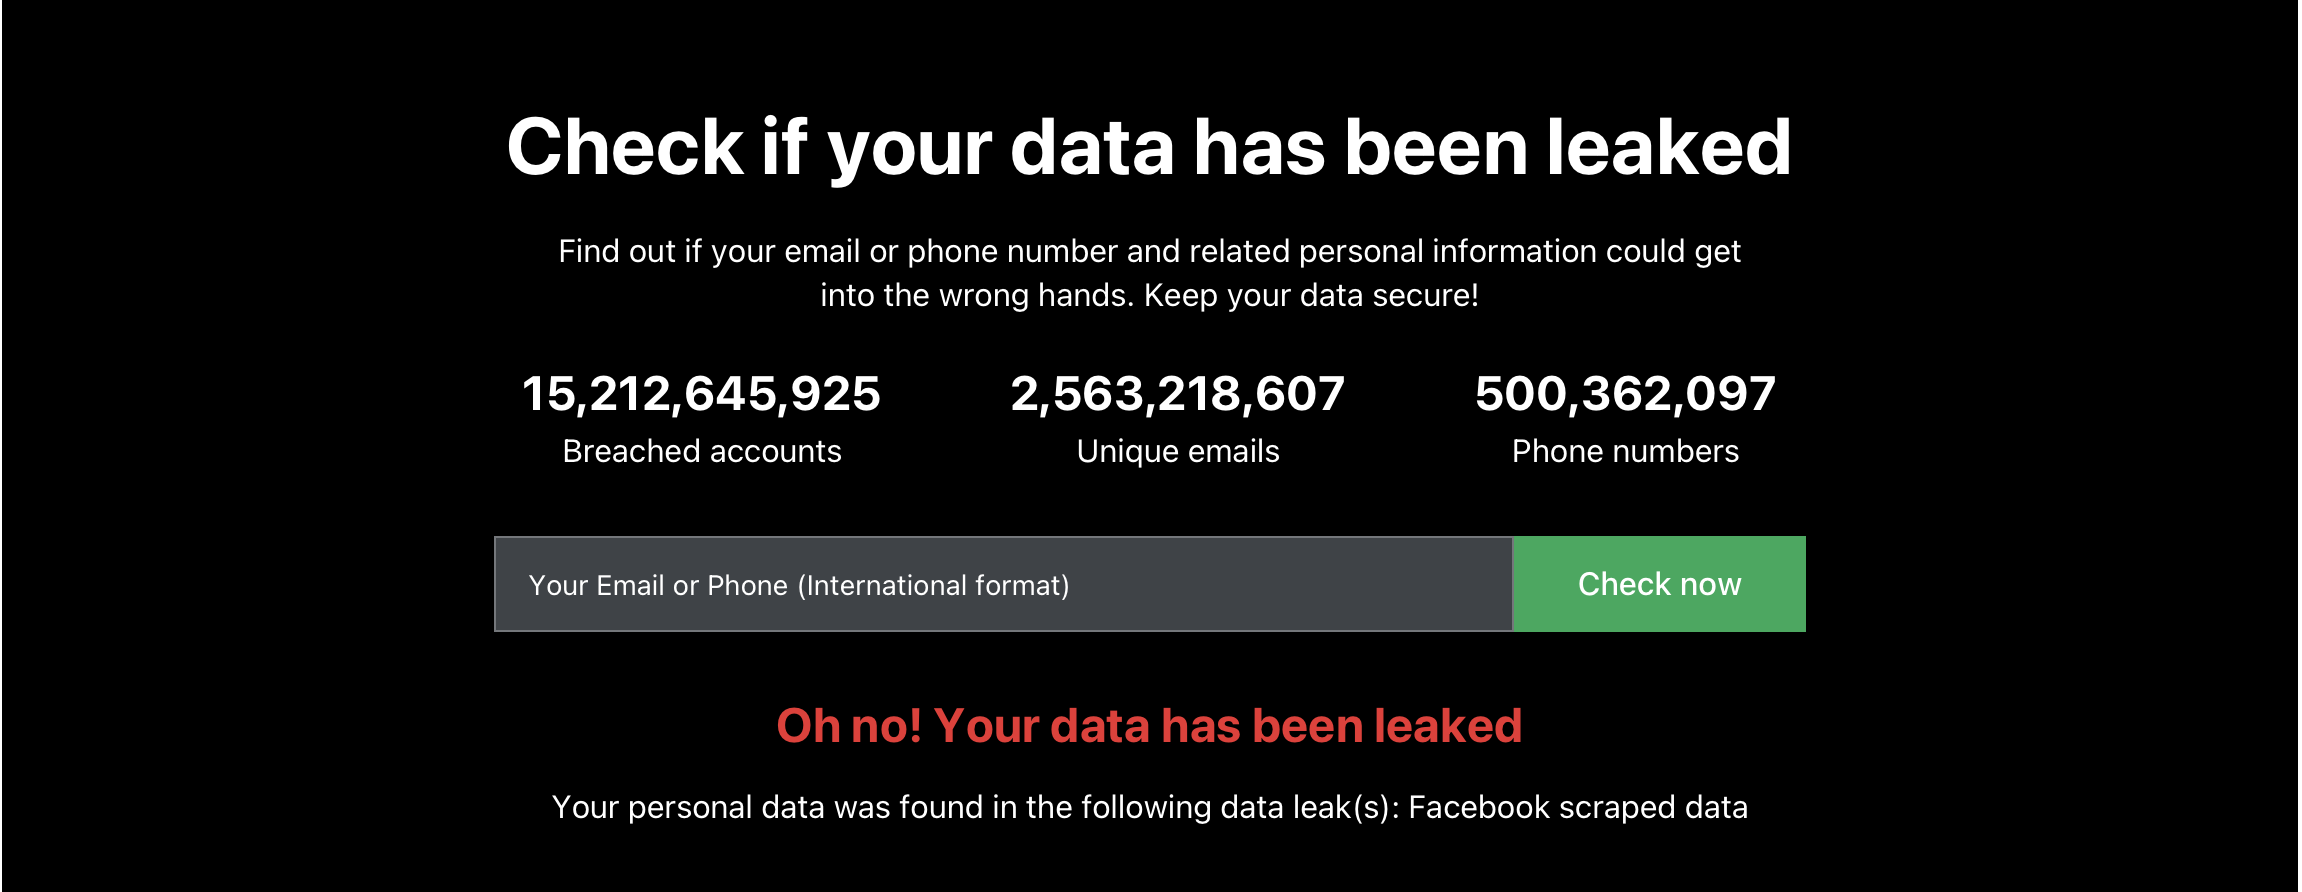Click the 15,212,645,925 breached accounts number
The width and height of the screenshot is (2302, 892).
(x=701, y=394)
